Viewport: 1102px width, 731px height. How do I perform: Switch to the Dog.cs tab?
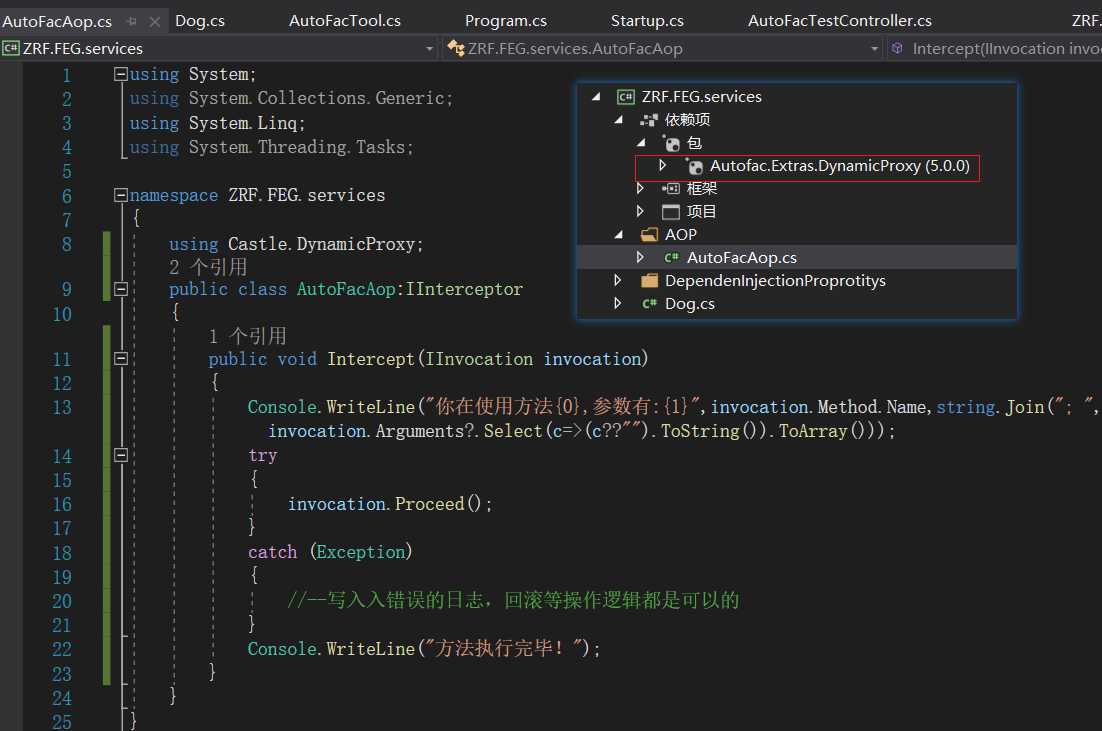tap(200, 21)
